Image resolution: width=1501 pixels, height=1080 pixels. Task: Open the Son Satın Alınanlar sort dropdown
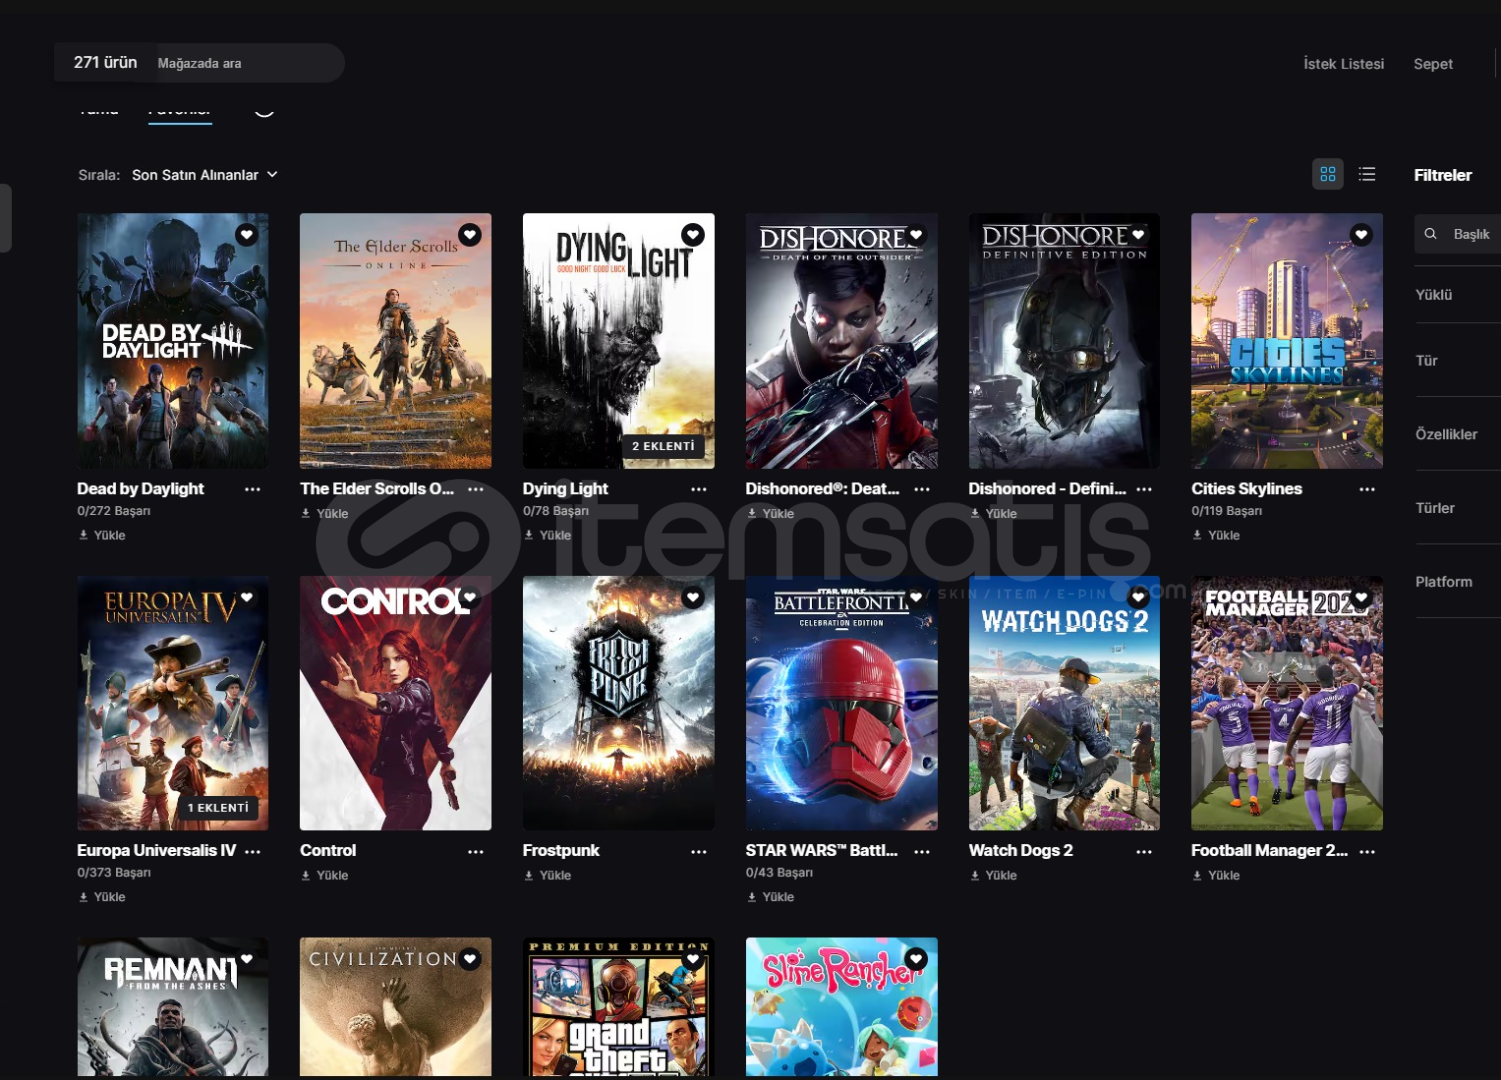point(205,175)
